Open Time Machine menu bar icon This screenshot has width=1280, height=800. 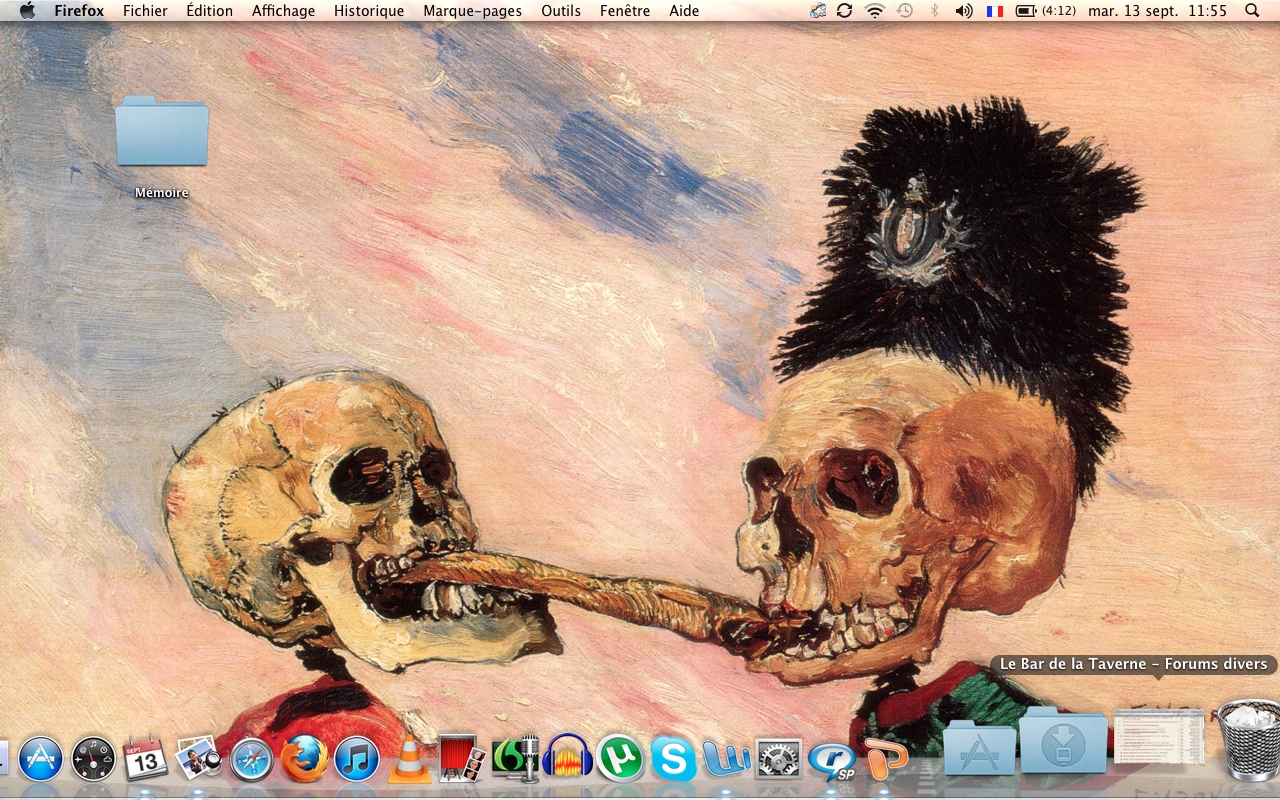click(x=905, y=11)
